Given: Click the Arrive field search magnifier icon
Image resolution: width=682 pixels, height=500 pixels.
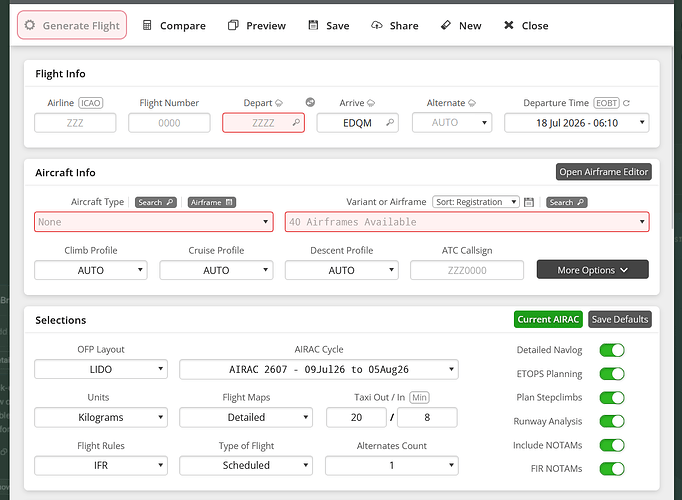Looking at the screenshot, I should pyautogui.click(x=390, y=123).
